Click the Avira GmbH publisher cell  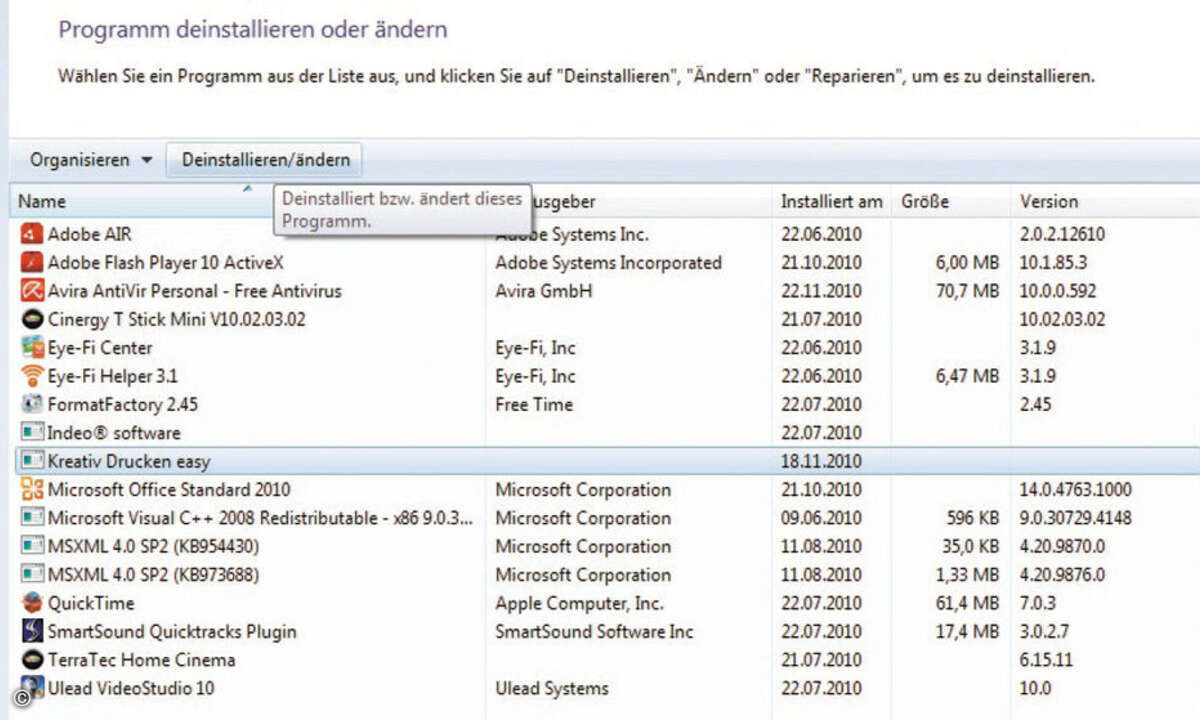(x=544, y=291)
